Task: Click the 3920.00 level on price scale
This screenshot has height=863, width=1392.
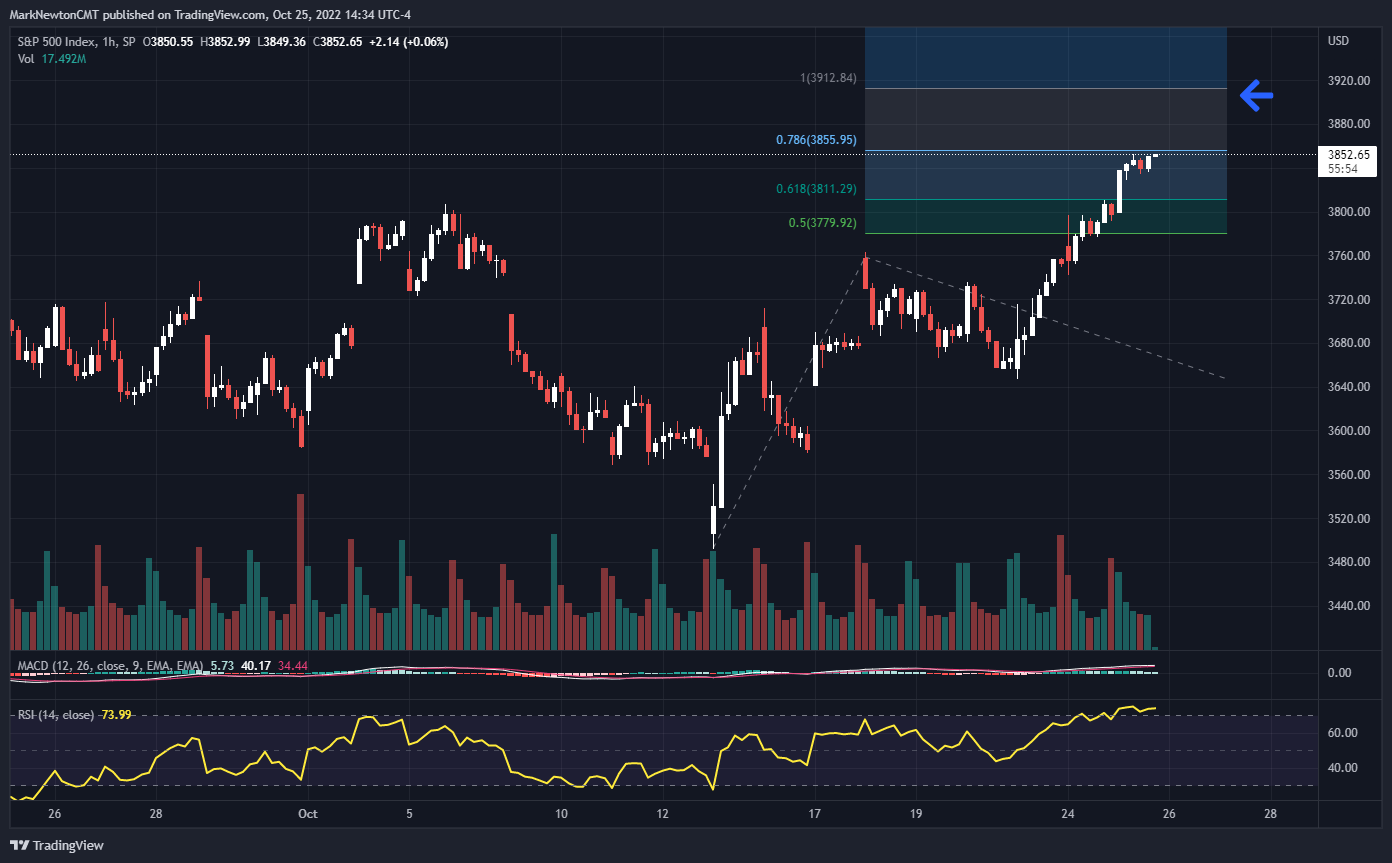Action: 1347,80
